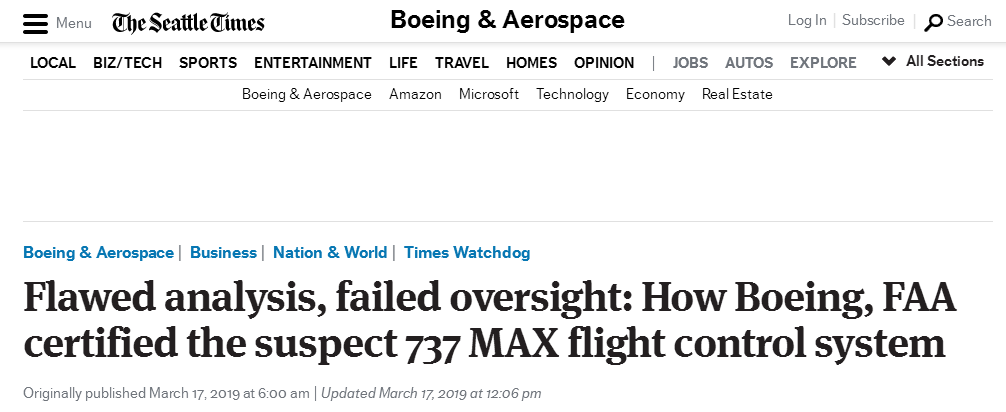Click the Log In link

click(x=807, y=20)
